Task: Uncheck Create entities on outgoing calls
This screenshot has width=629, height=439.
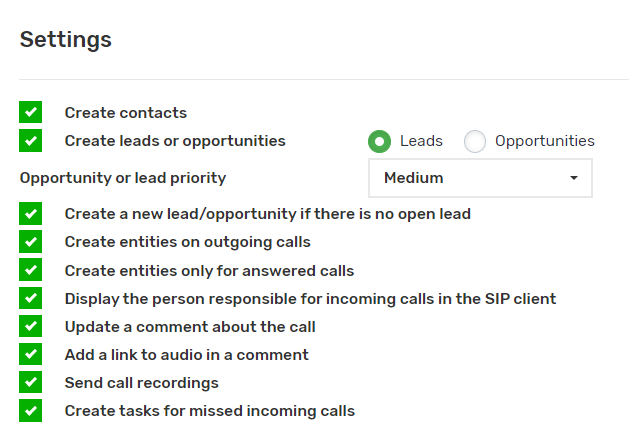Action: pos(31,242)
